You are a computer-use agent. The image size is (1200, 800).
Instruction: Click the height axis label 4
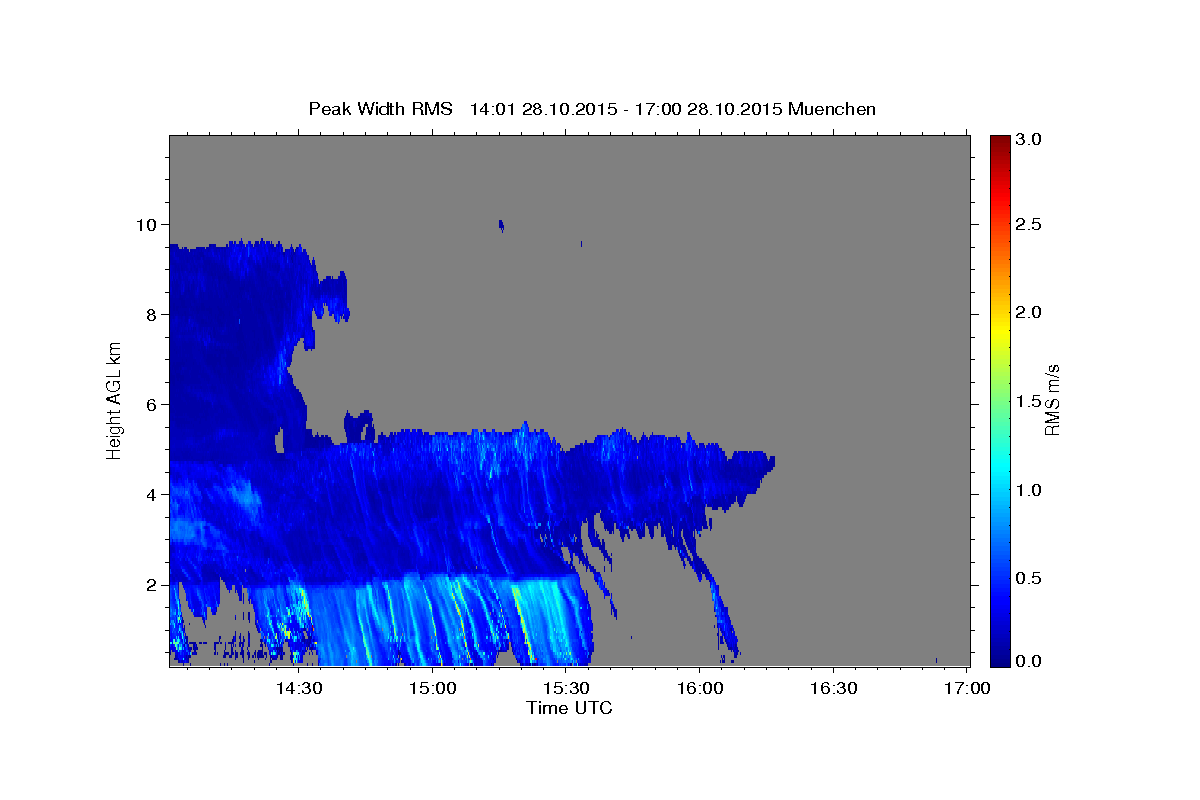(x=154, y=494)
